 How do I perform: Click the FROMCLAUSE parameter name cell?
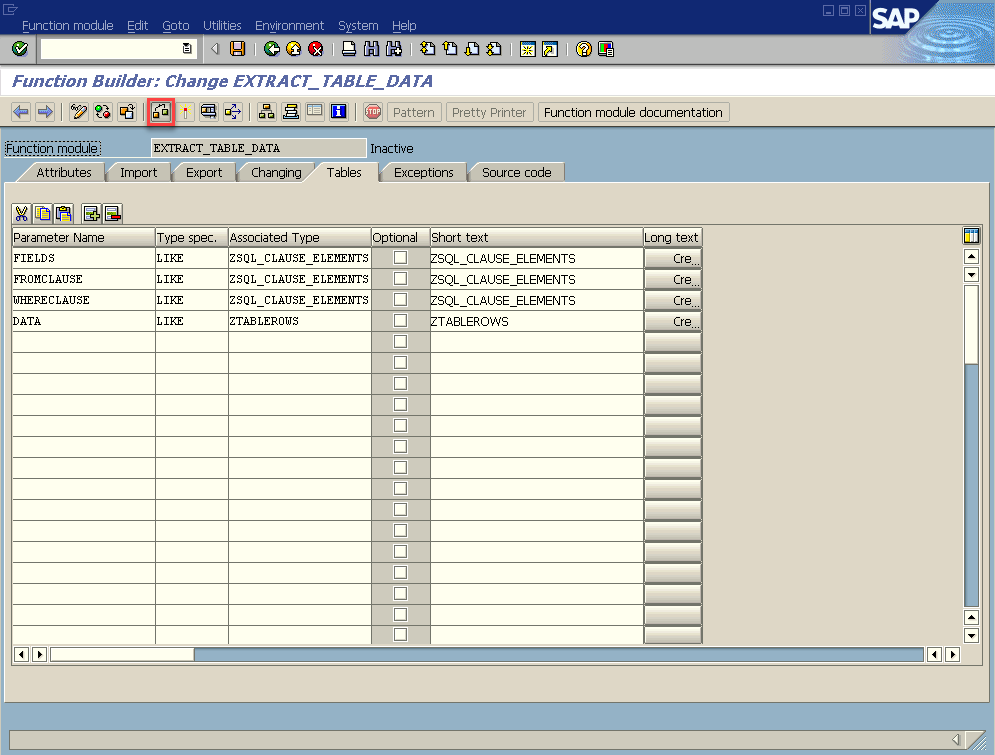[83, 279]
